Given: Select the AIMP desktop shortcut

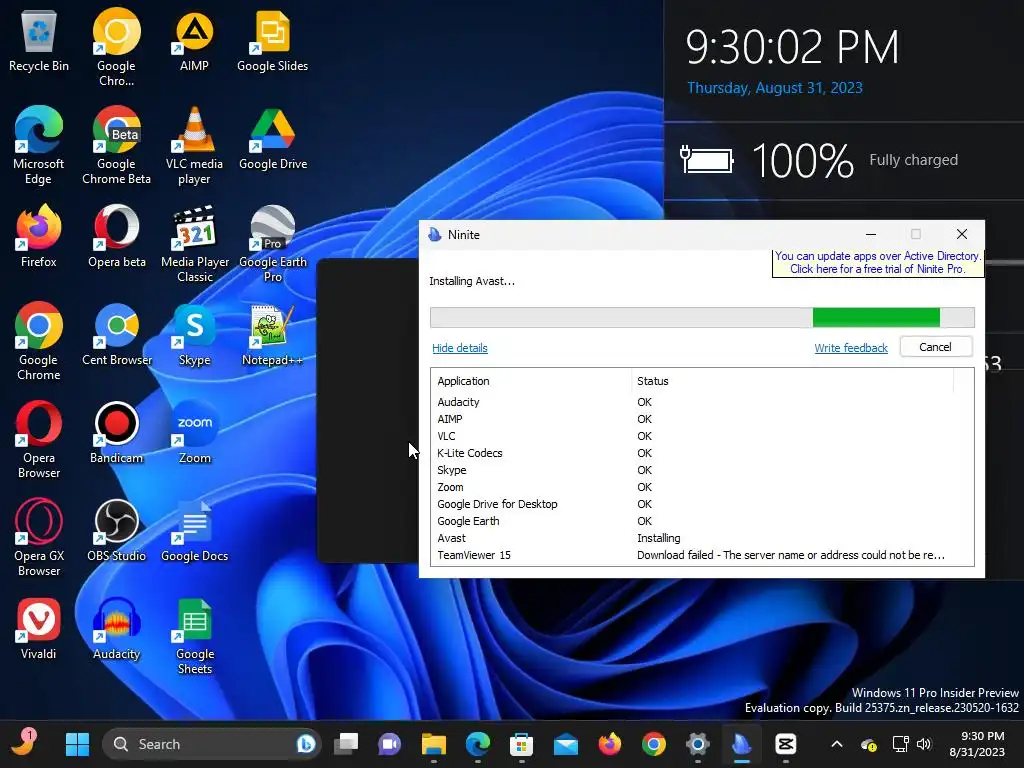Looking at the screenshot, I should (x=195, y=40).
